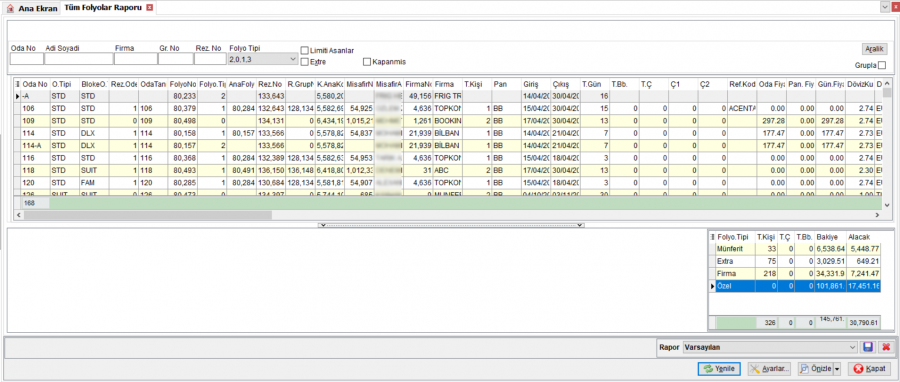Screen dimensions: 900x382
Task: Open the main grid column chooser icon
Action: (x=17, y=84)
